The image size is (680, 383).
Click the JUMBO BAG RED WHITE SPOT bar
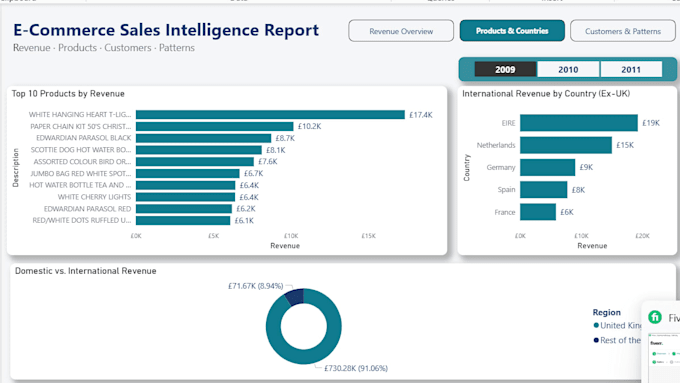click(x=187, y=173)
